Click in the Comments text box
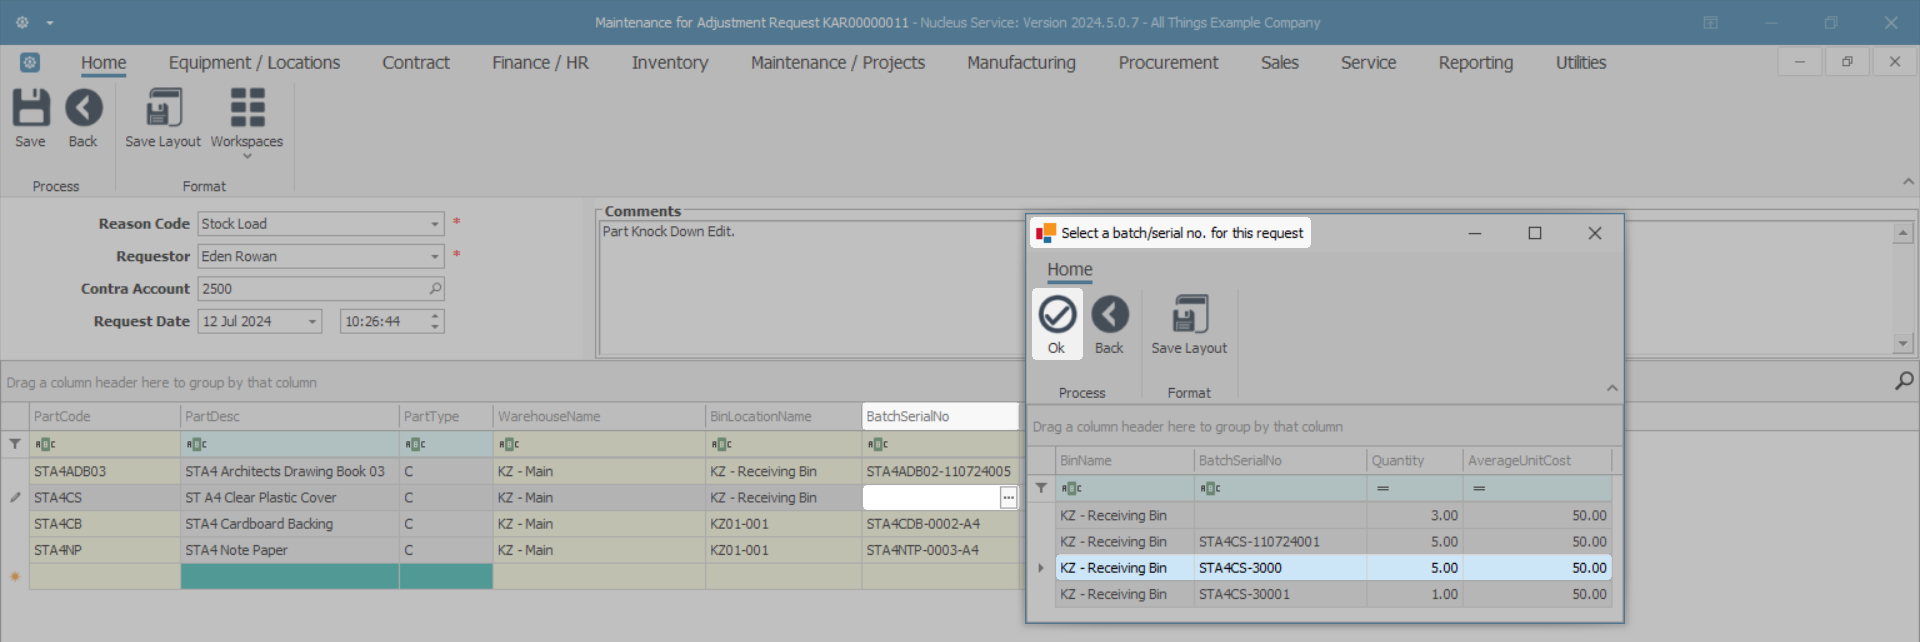 pyautogui.click(x=800, y=290)
